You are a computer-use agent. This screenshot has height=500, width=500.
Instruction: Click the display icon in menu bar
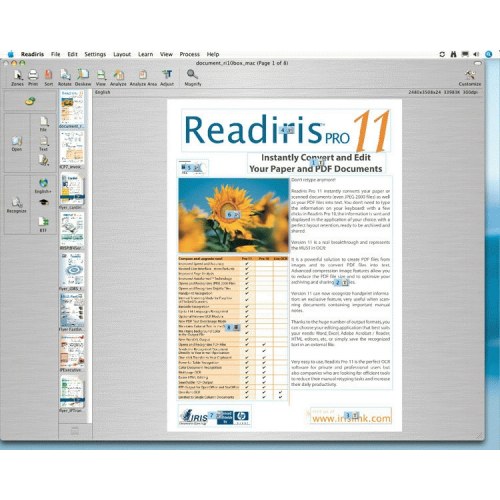click(x=465, y=54)
